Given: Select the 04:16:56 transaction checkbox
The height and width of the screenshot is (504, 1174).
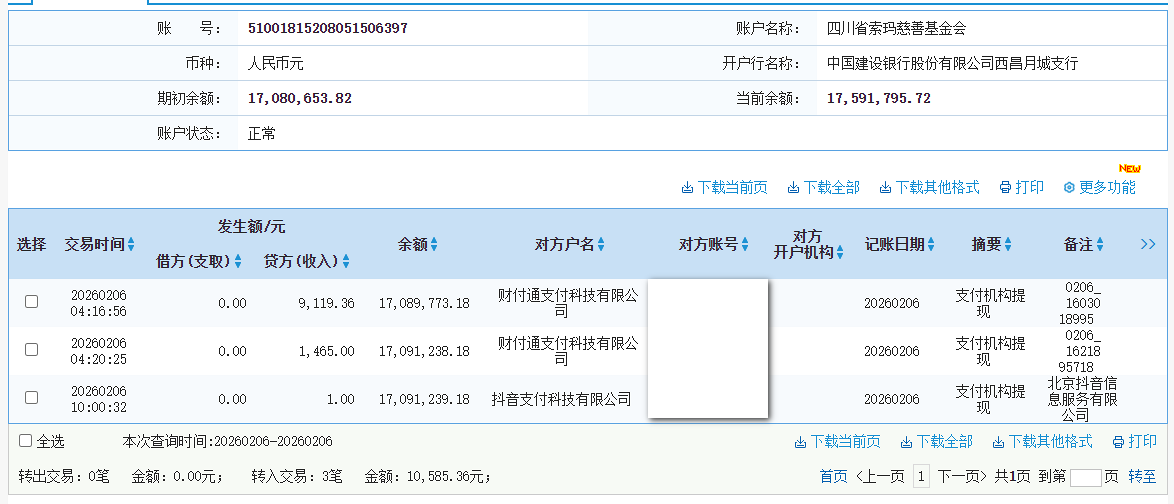Looking at the screenshot, I should tap(31, 302).
